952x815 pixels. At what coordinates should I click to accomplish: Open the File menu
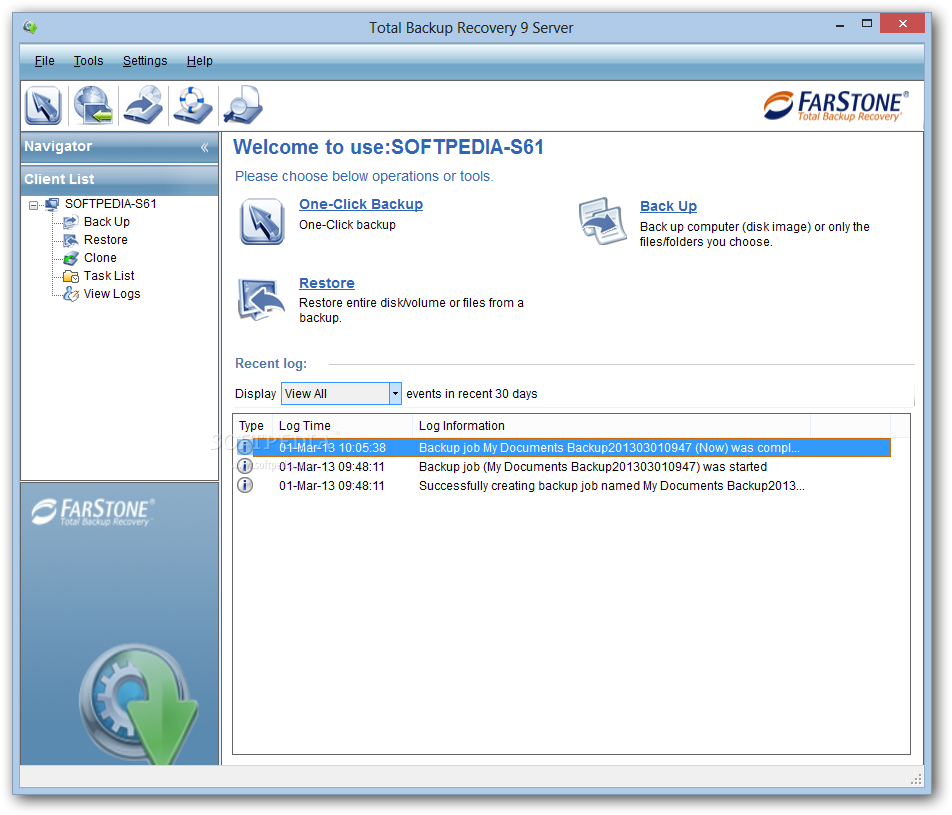click(x=44, y=61)
